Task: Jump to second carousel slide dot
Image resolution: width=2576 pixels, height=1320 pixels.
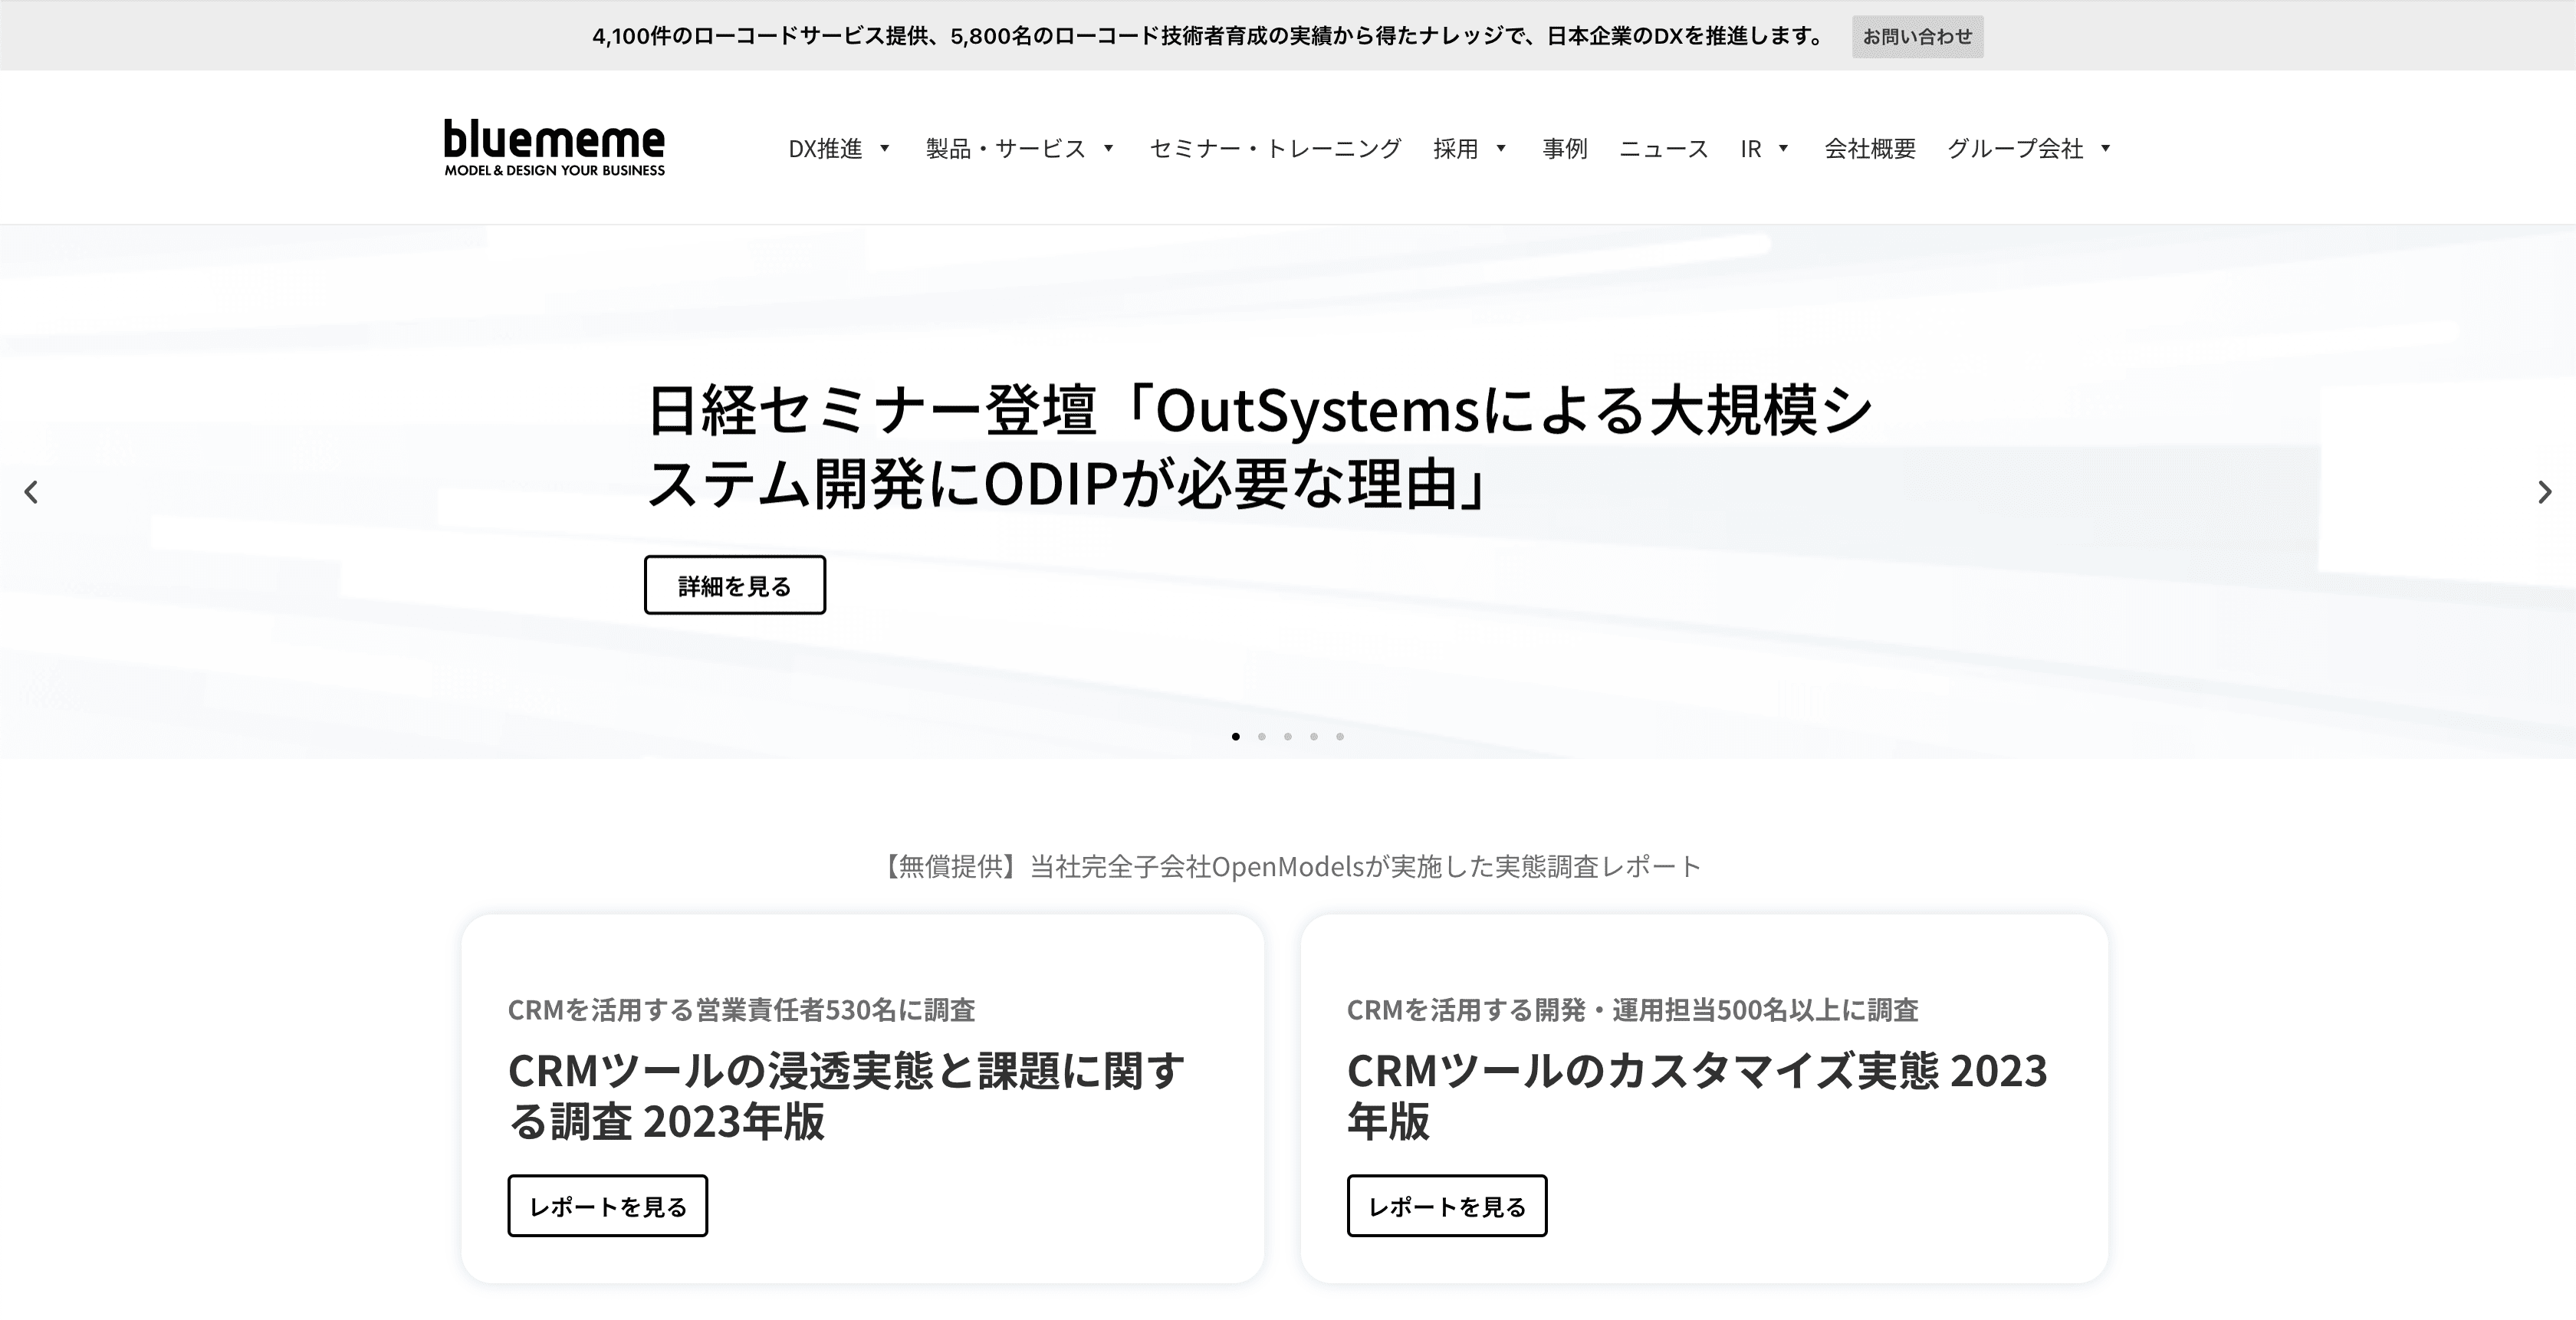Action: [x=1262, y=737]
